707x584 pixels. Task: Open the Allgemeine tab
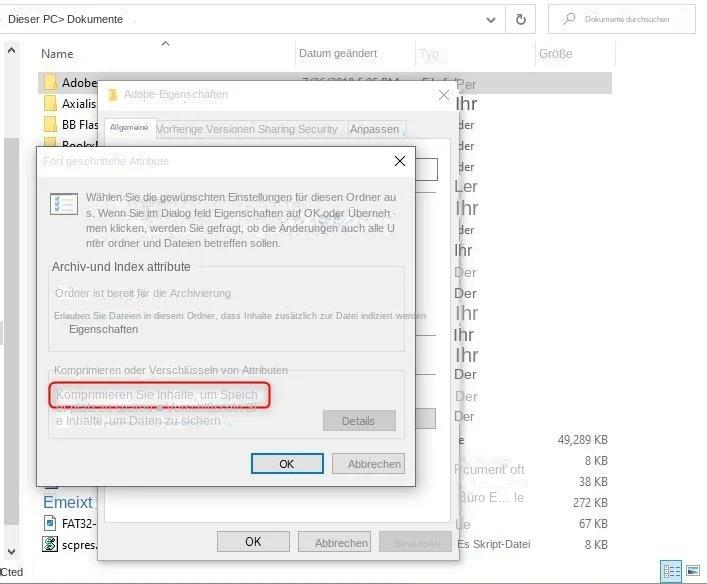(x=129, y=128)
